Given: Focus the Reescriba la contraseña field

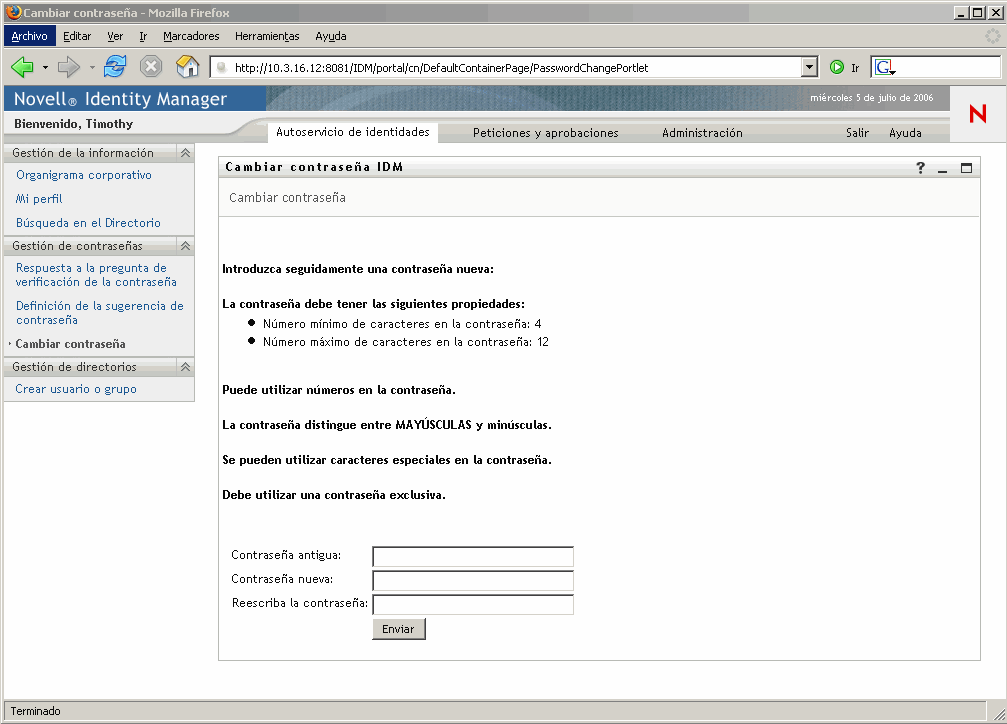Looking at the screenshot, I should pyautogui.click(x=473, y=605).
